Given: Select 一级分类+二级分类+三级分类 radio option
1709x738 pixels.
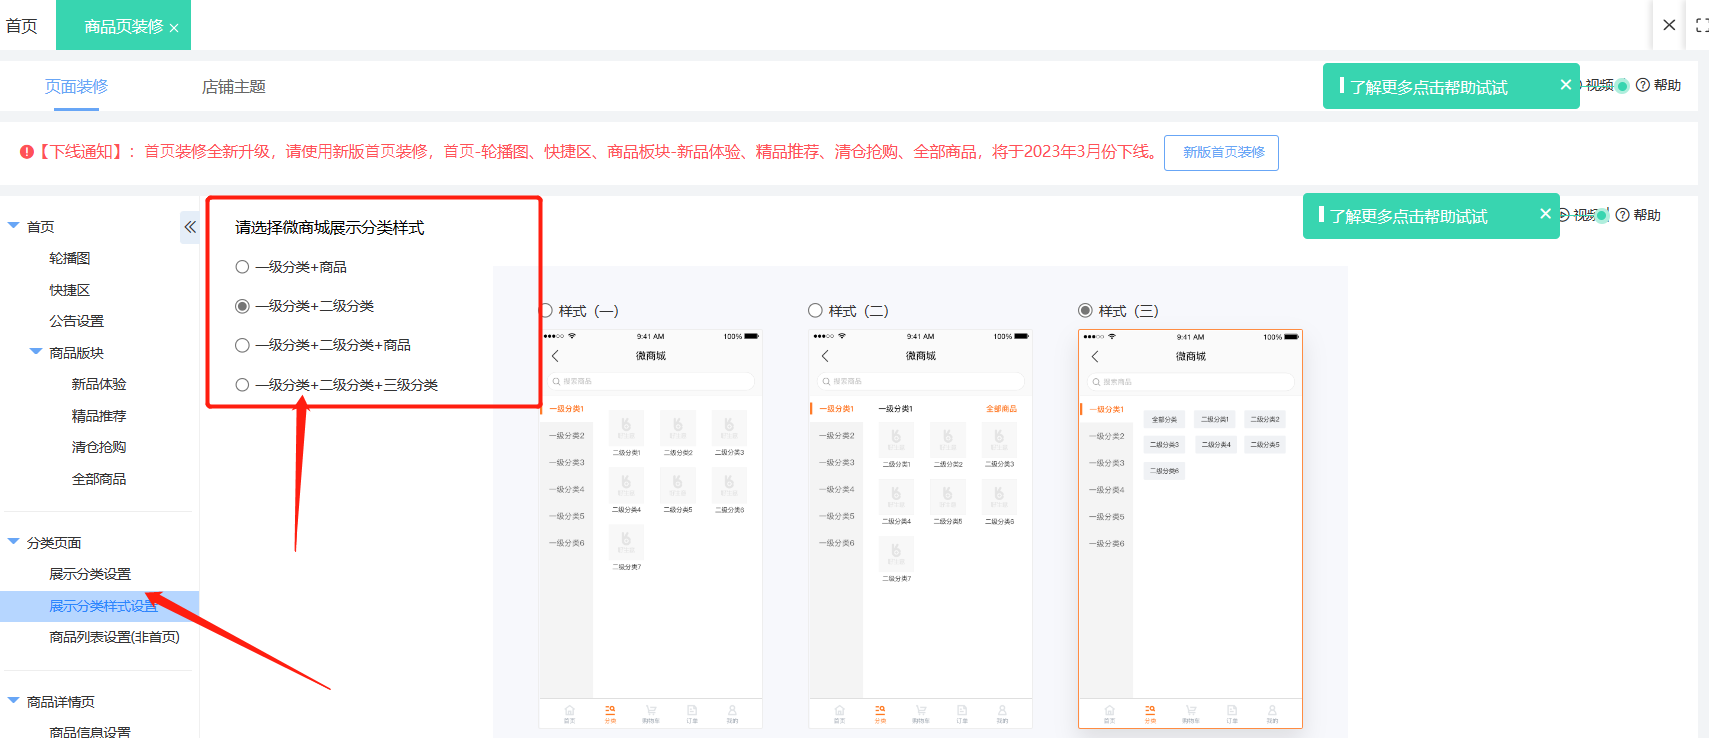Looking at the screenshot, I should coord(242,385).
